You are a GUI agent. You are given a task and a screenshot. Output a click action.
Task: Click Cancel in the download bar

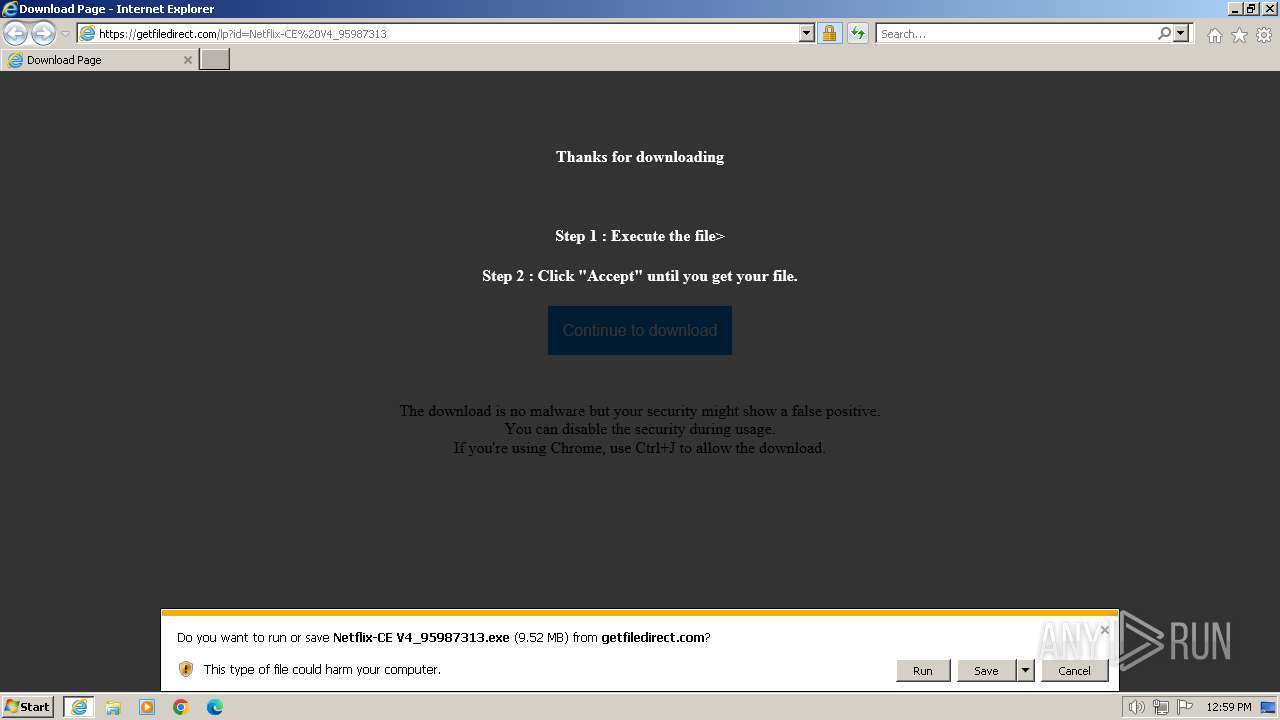click(x=1075, y=671)
